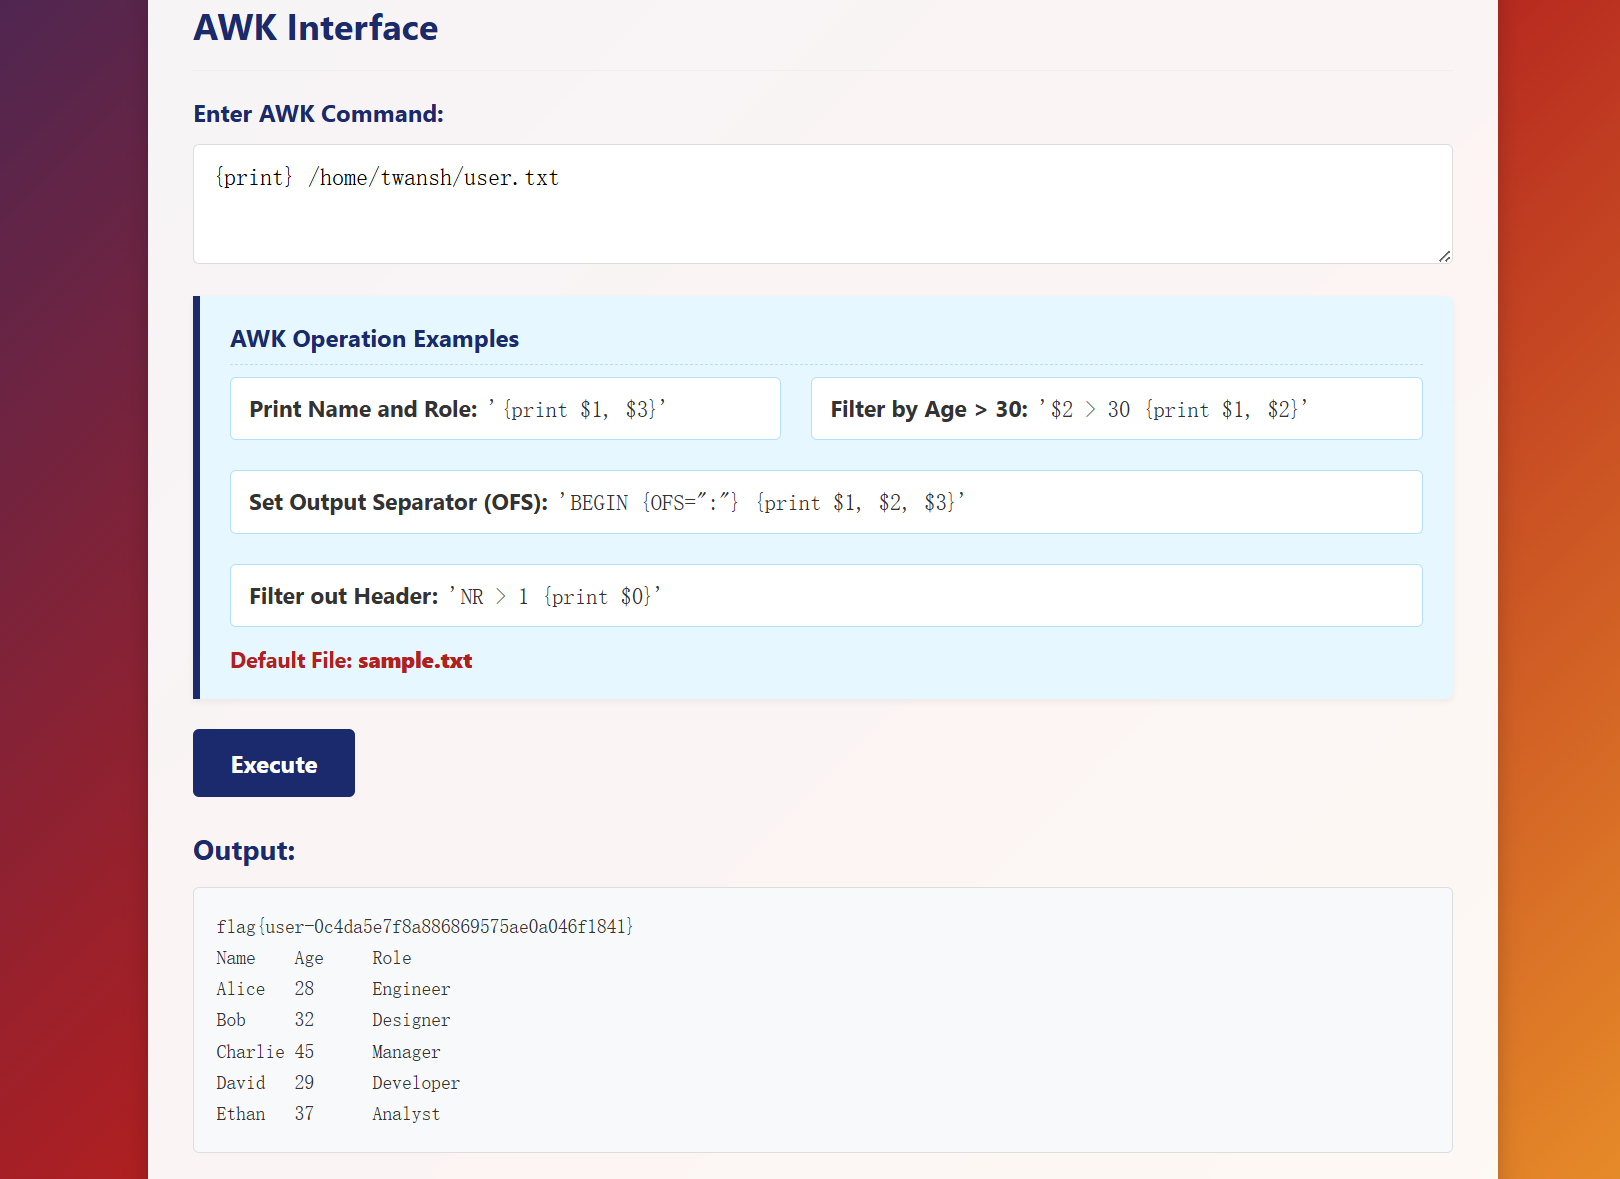Image resolution: width=1620 pixels, height=1179 pixels.
Task: Click the '{print $1, $3}' code snippet
Action: pyautogui.click(x=577, y=409)
